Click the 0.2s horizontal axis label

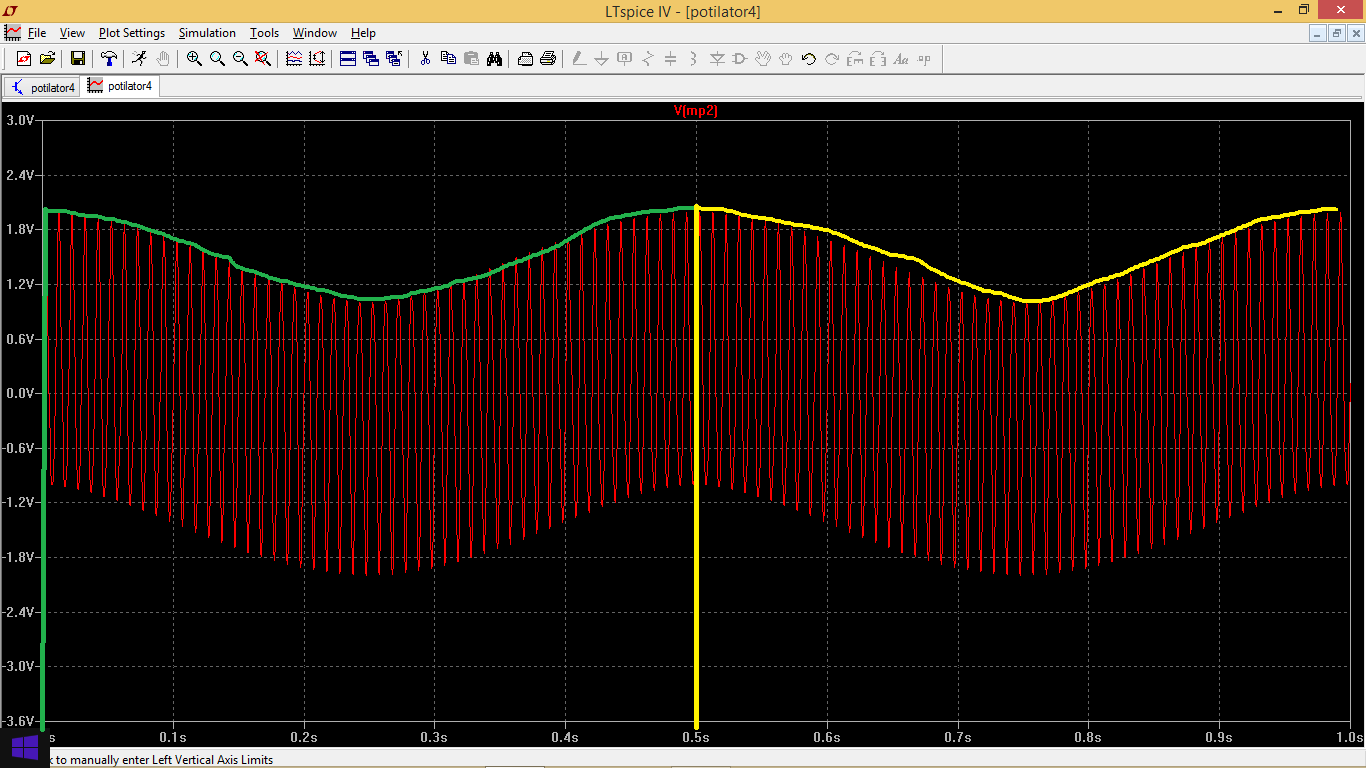click(304, 737)
